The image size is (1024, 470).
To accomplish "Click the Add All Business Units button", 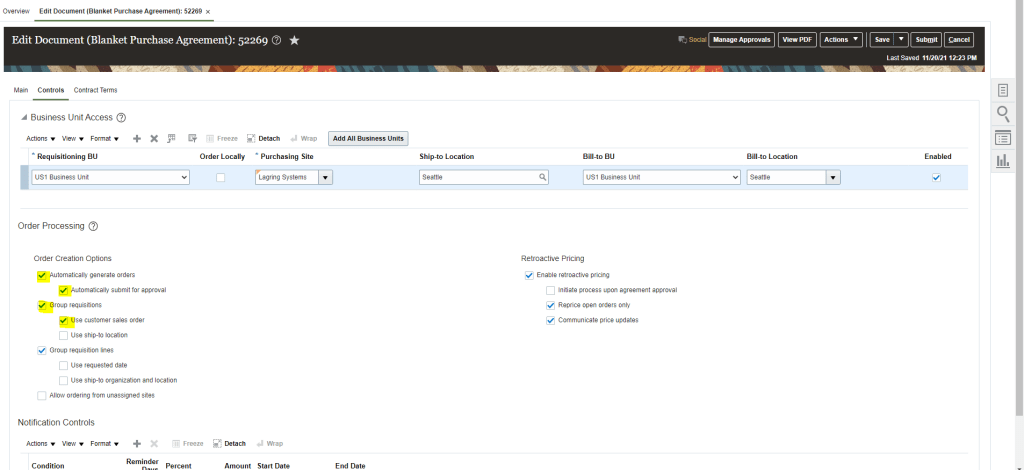I will (x=368, y=138).
